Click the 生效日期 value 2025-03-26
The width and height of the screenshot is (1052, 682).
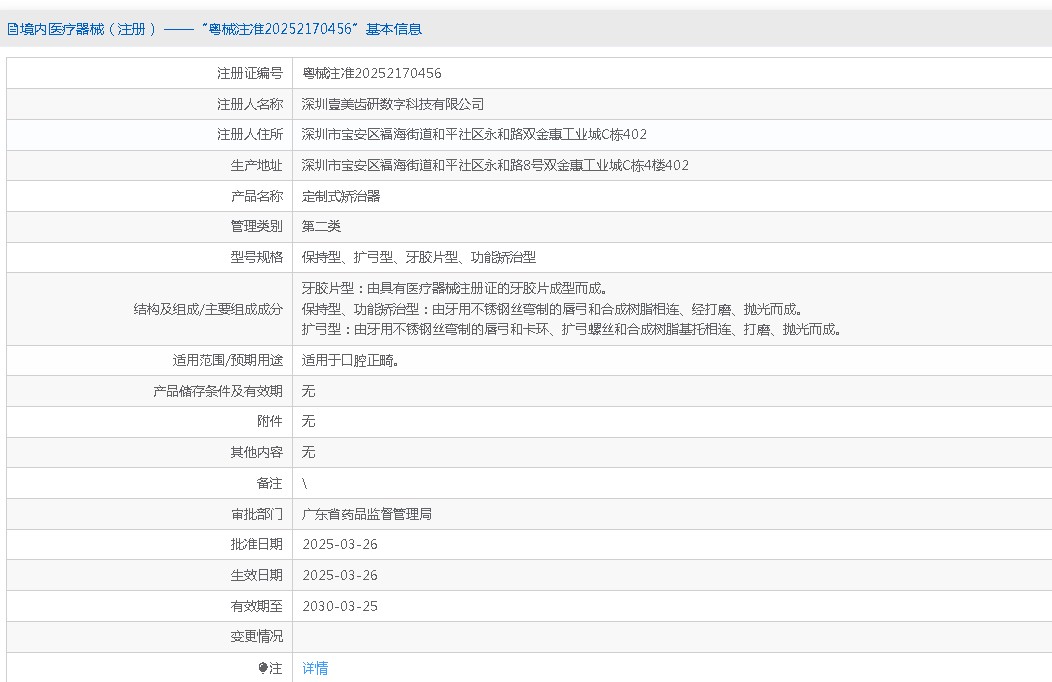[340, 575]
